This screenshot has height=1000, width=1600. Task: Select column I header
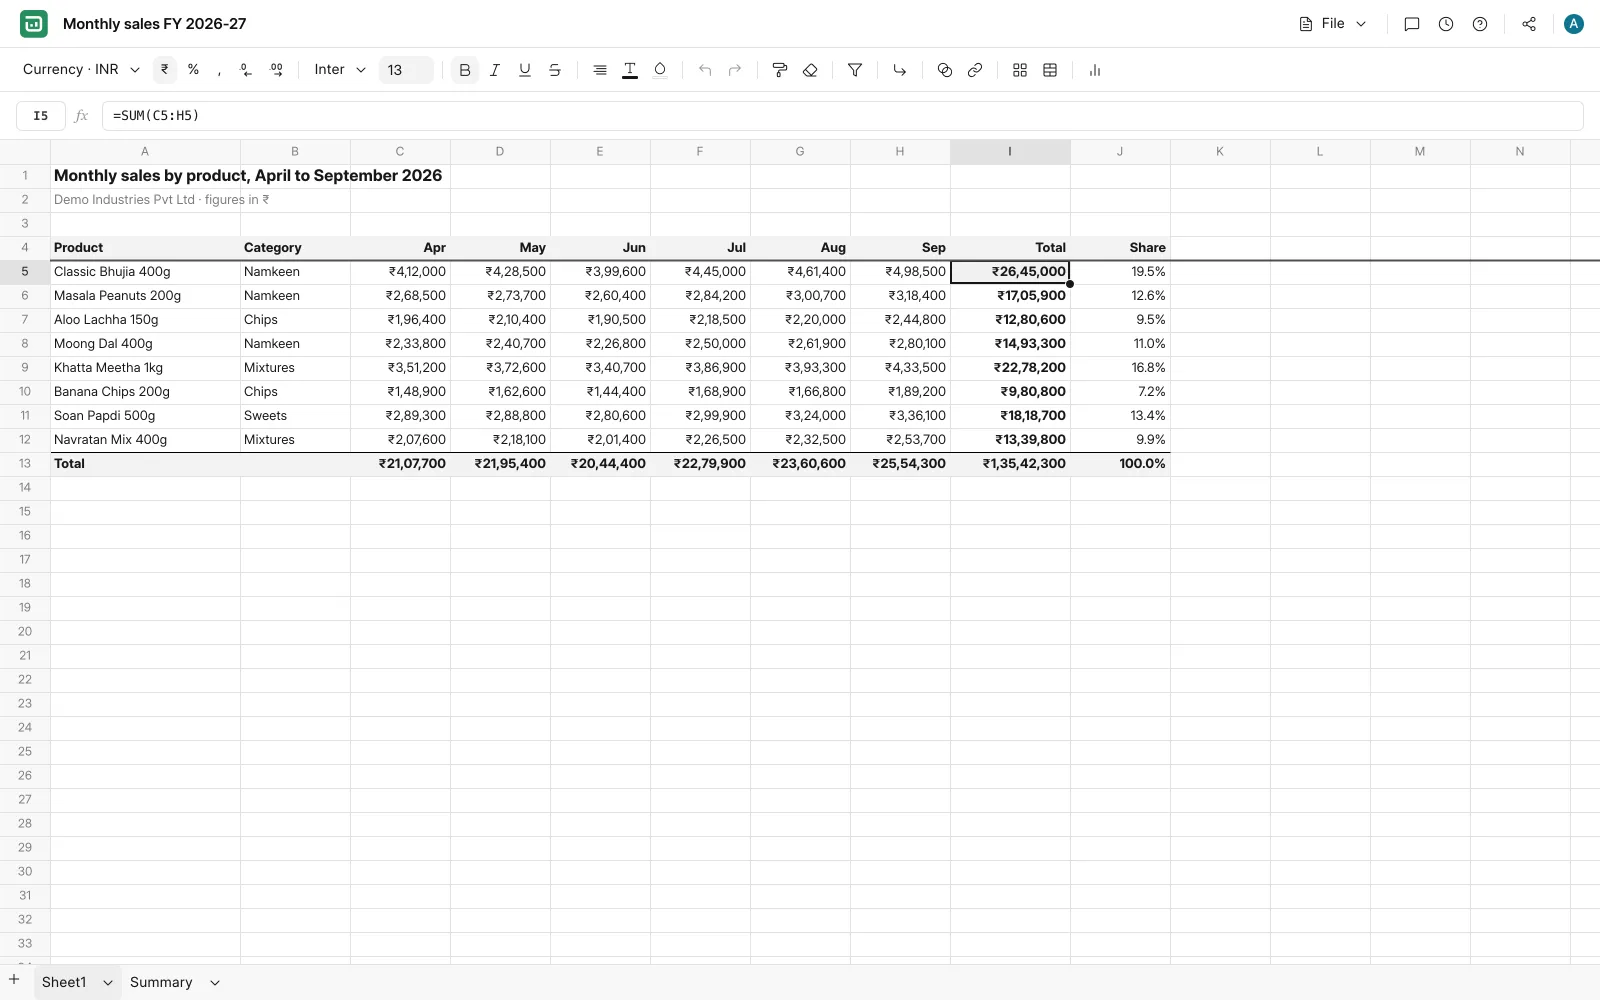(1010, 152)
